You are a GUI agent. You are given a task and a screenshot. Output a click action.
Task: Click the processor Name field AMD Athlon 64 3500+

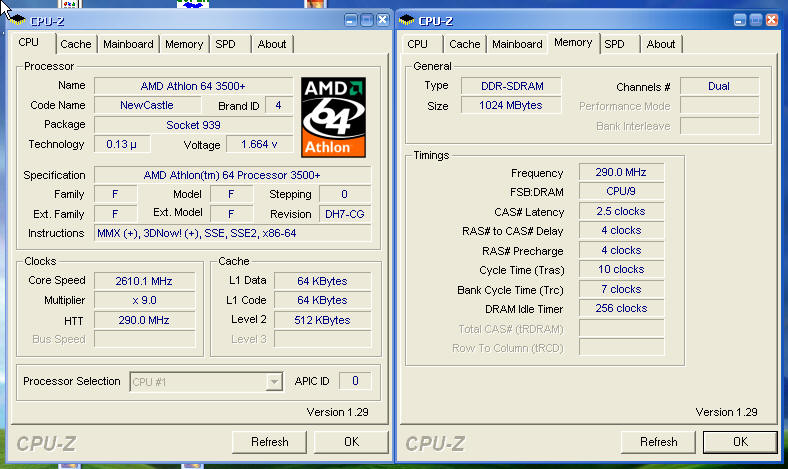click(193, 86)
